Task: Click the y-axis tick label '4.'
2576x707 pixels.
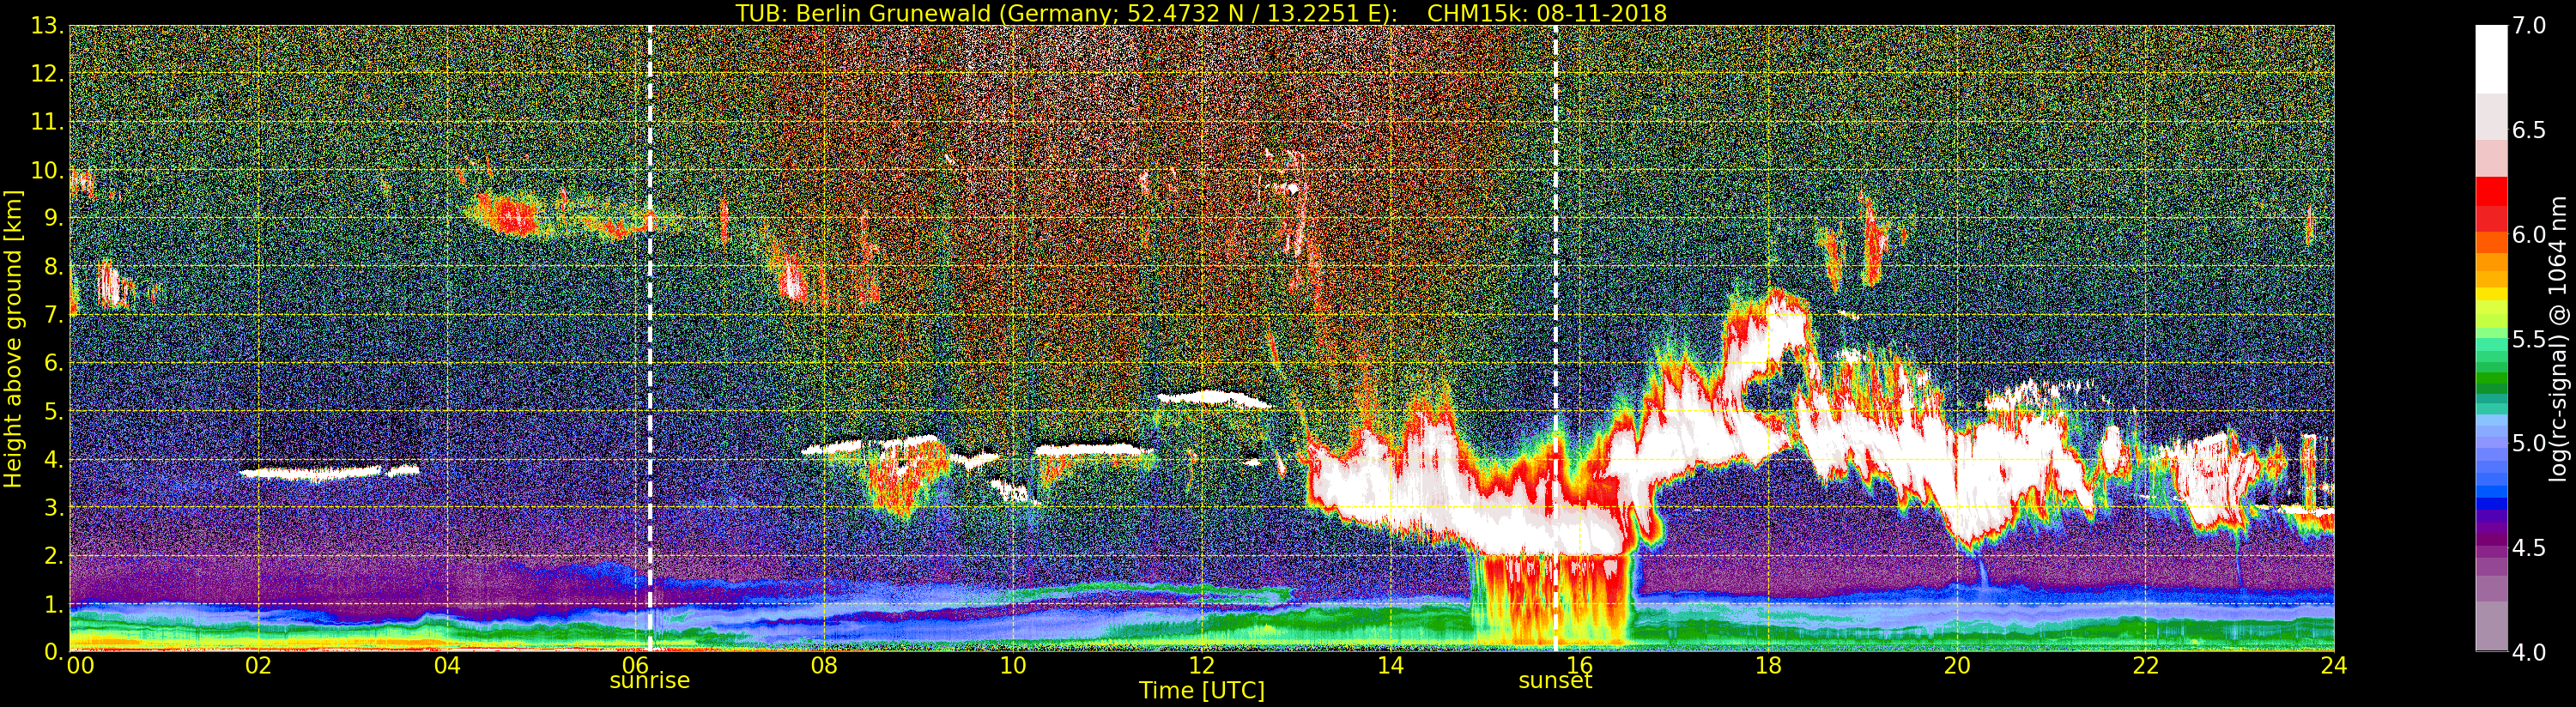Action: tap(53, 459)
